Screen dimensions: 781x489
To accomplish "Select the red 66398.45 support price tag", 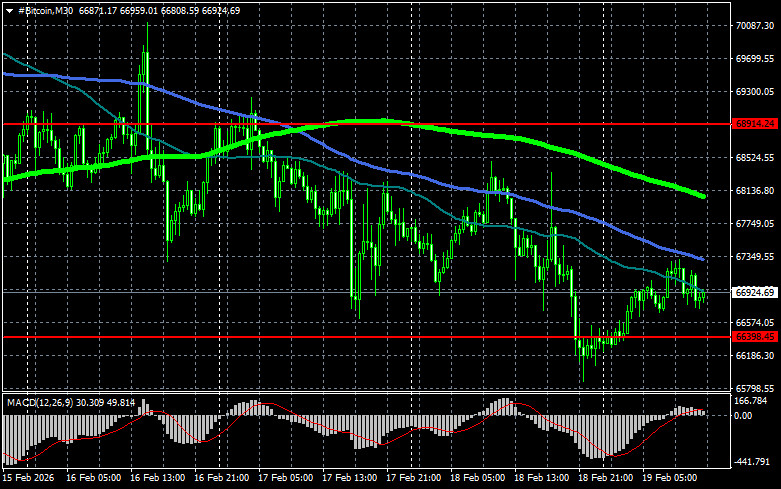I will pos(755,337).
